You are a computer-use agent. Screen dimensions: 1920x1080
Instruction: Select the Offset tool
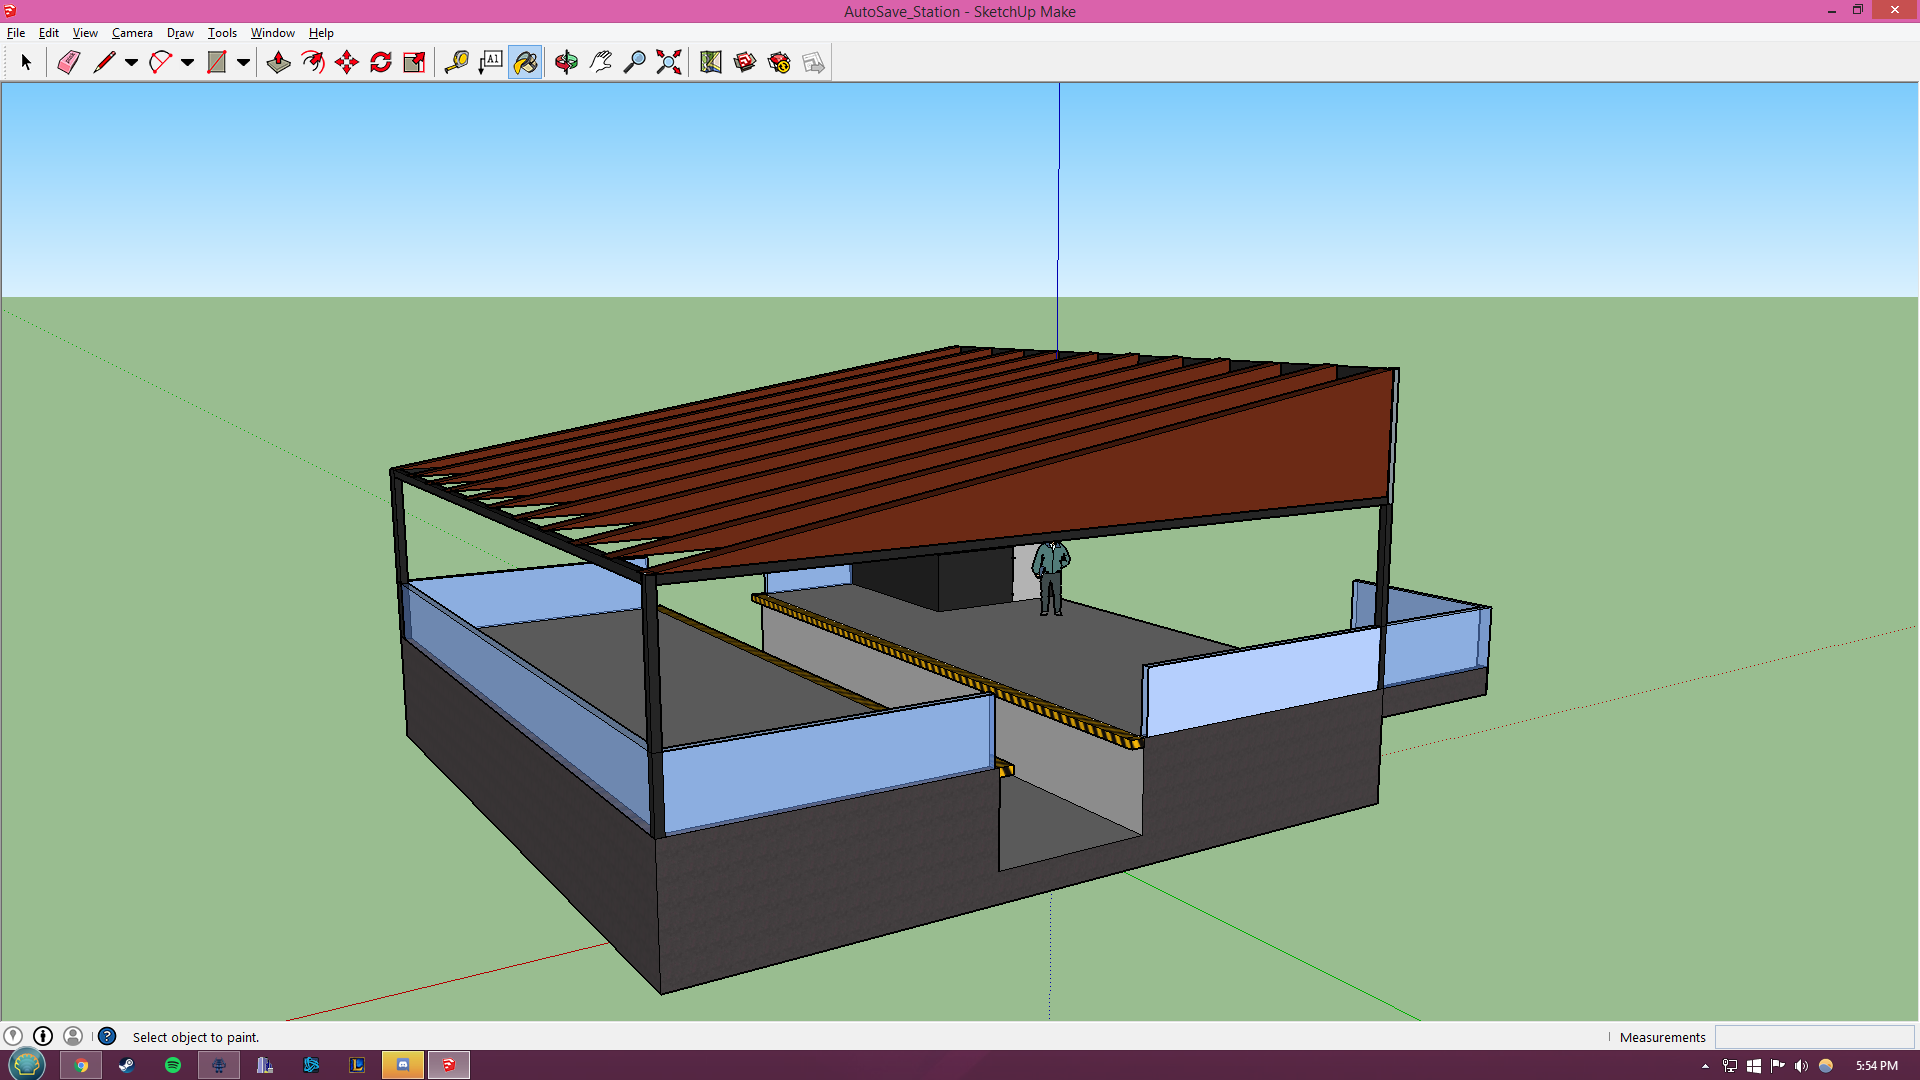[313, 62]
